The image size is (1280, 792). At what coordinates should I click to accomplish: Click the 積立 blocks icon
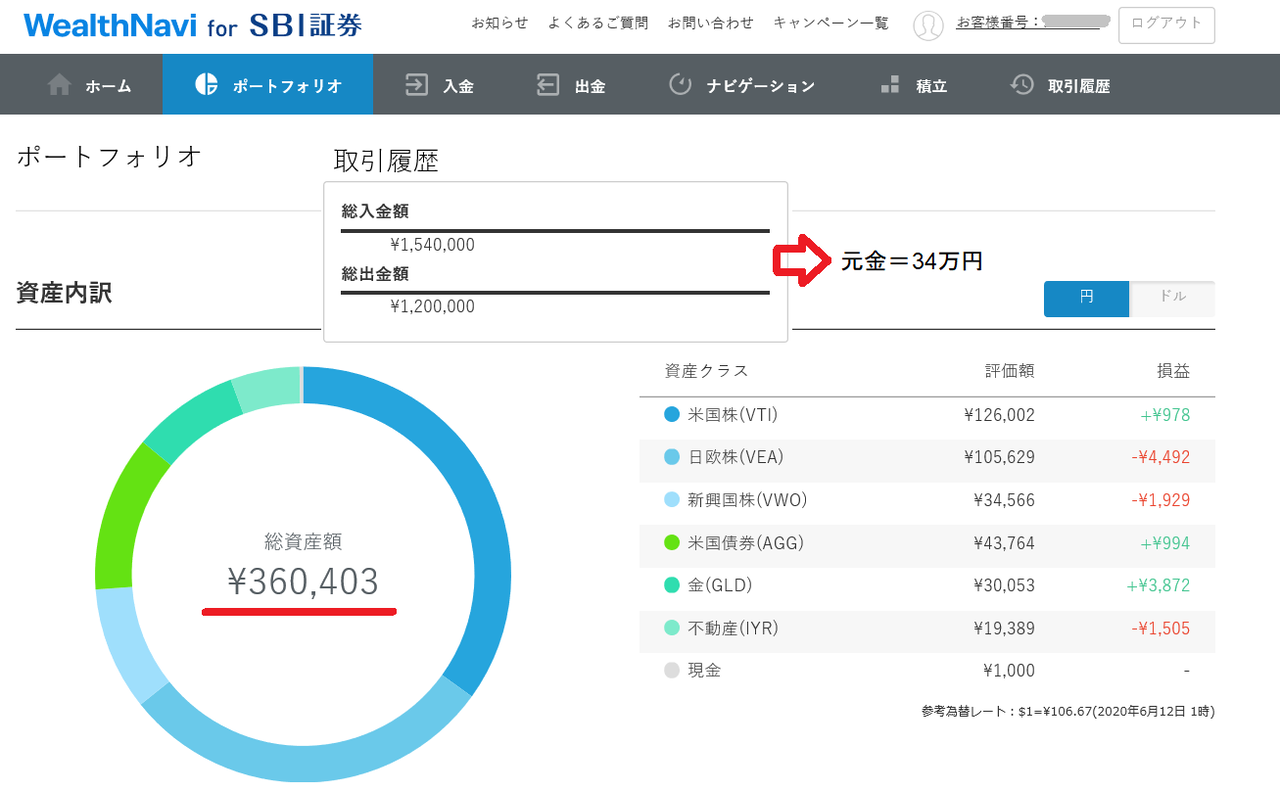pos(890,85)
